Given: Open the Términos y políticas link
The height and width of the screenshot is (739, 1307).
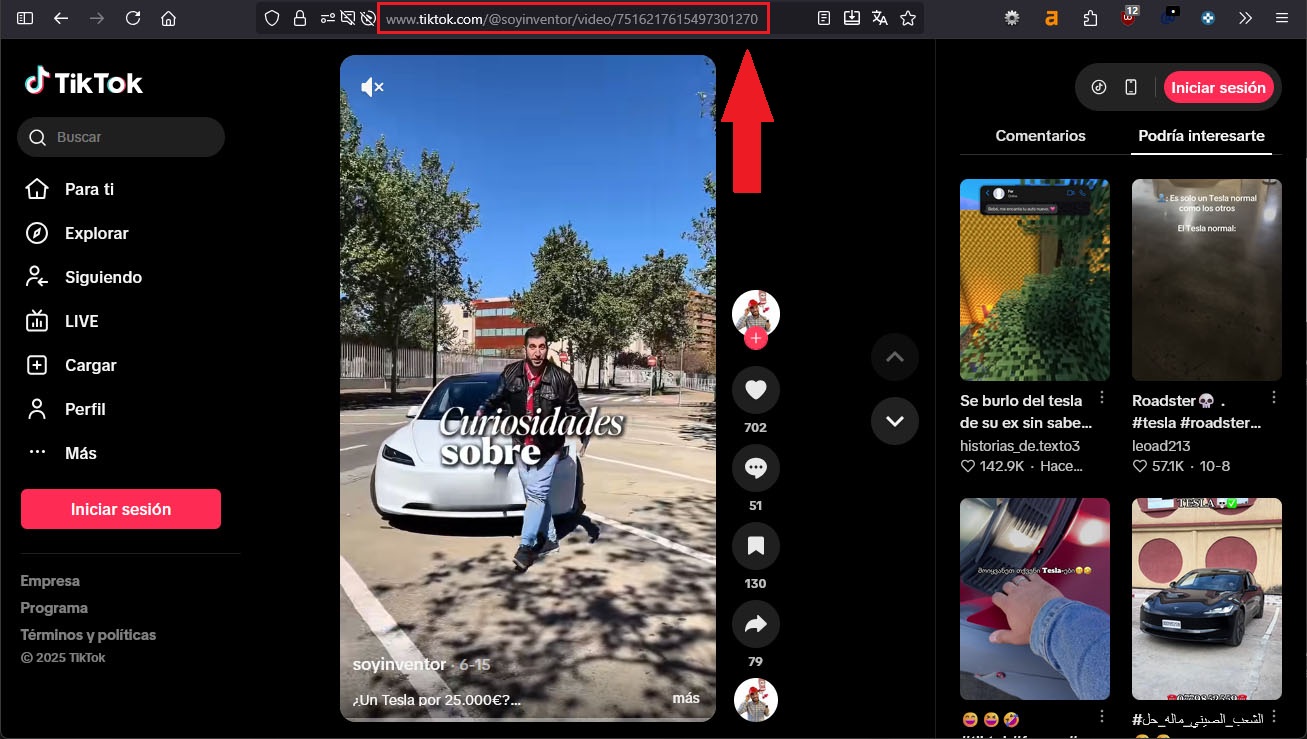Looking at the screenshot, I should (x=88, y=635).
